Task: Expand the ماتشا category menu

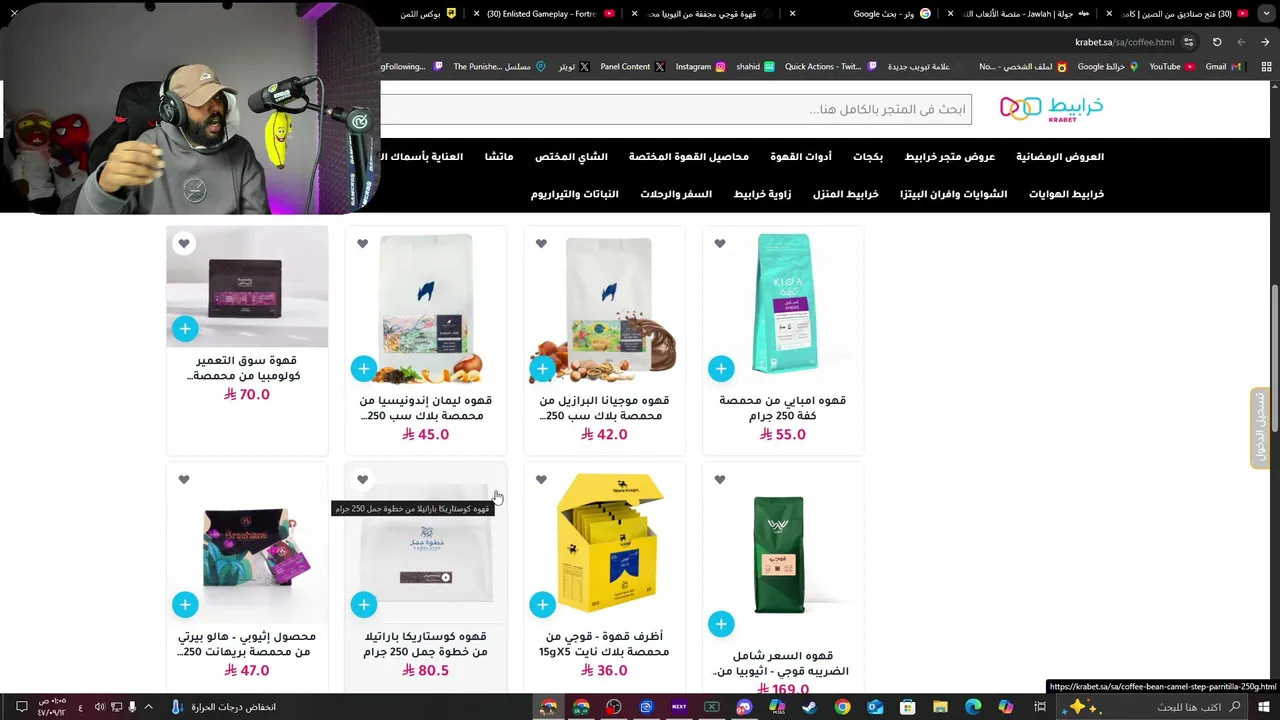Action: (x=499, y=157)
